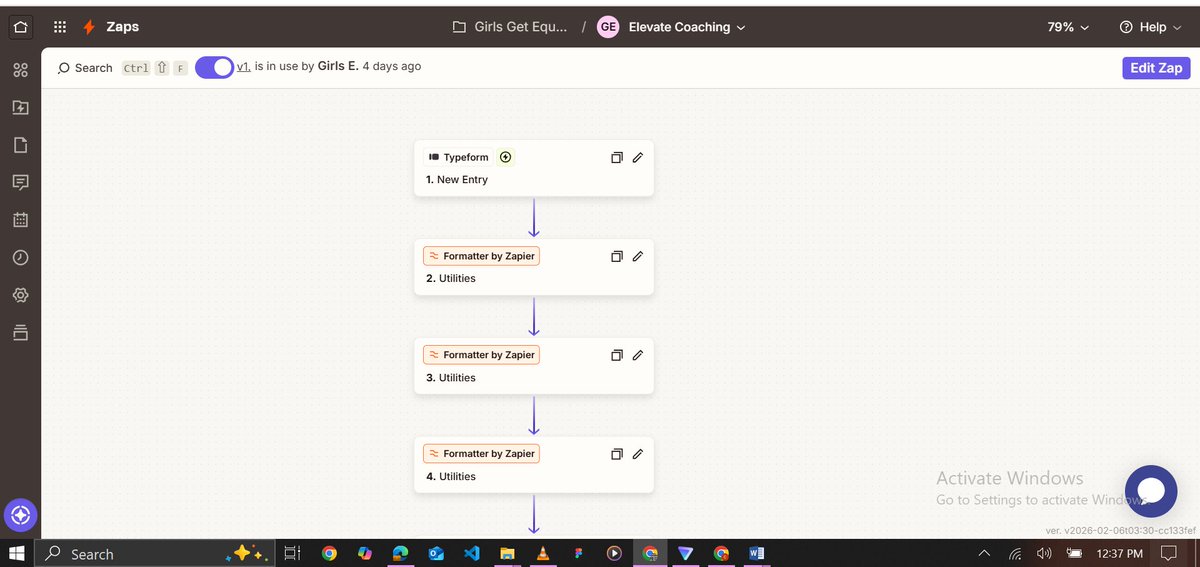The width and height of the screenshot is (1200, 567).
Task: Launch Visual Studio Code from taskbar
Action: [x=472, y=553]
